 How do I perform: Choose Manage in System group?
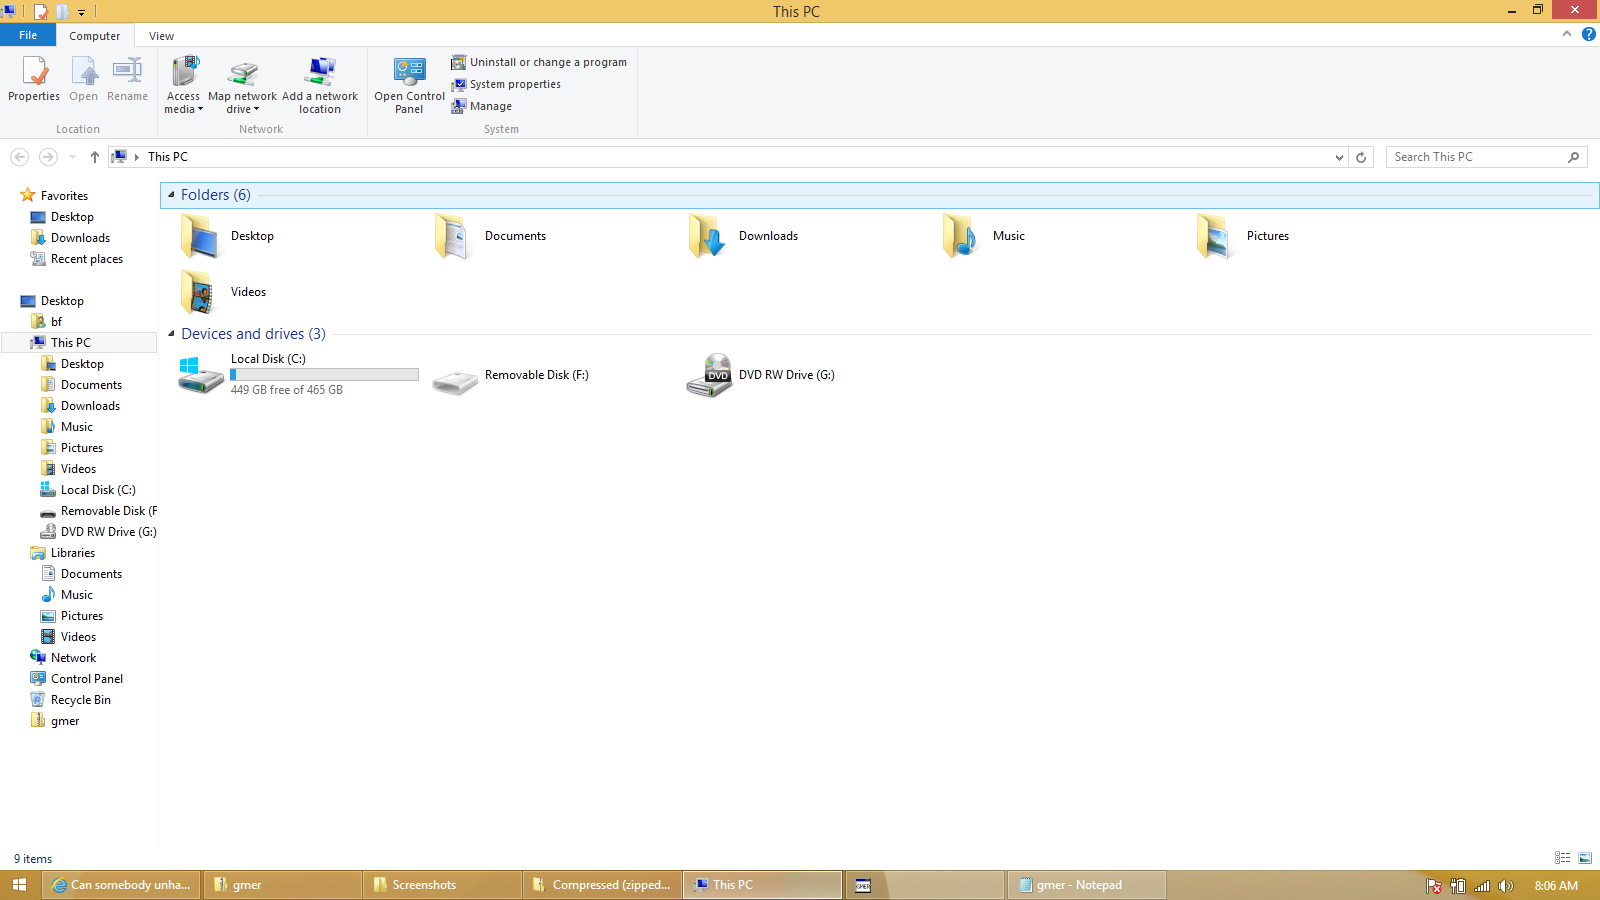pos(481,106)
